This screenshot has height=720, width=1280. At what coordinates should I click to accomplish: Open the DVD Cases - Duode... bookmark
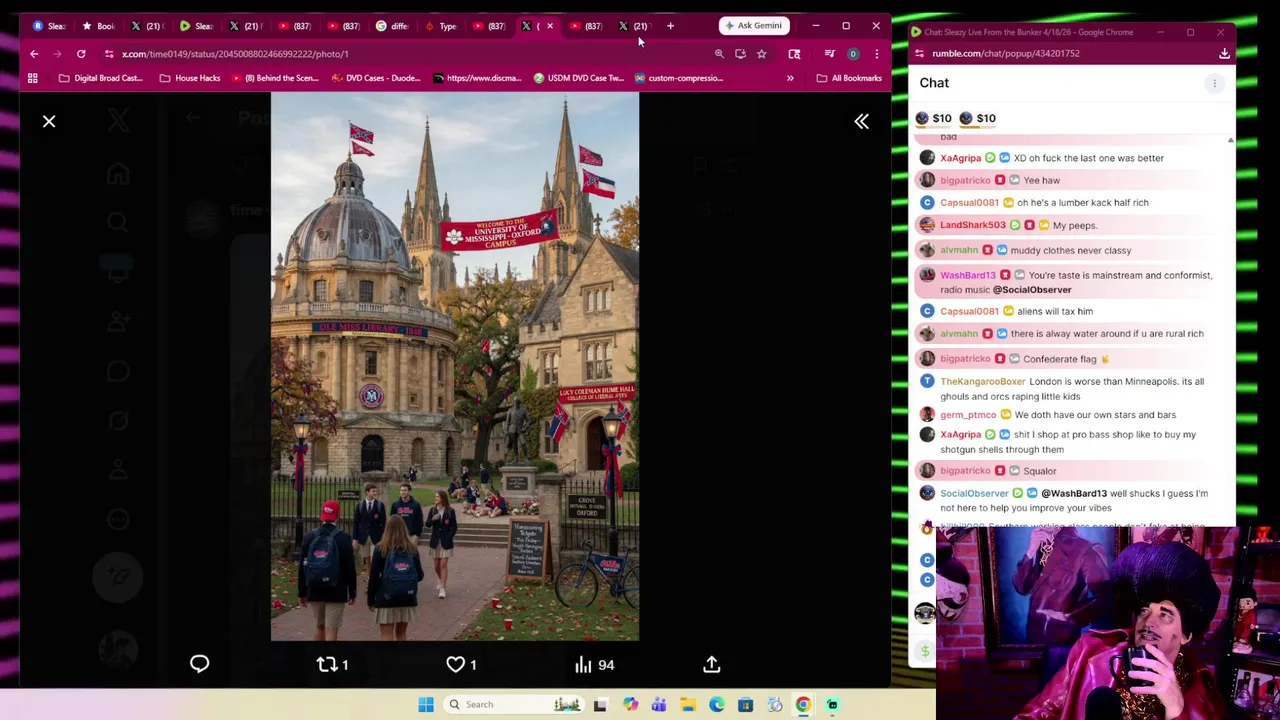[x=375, y=78]
